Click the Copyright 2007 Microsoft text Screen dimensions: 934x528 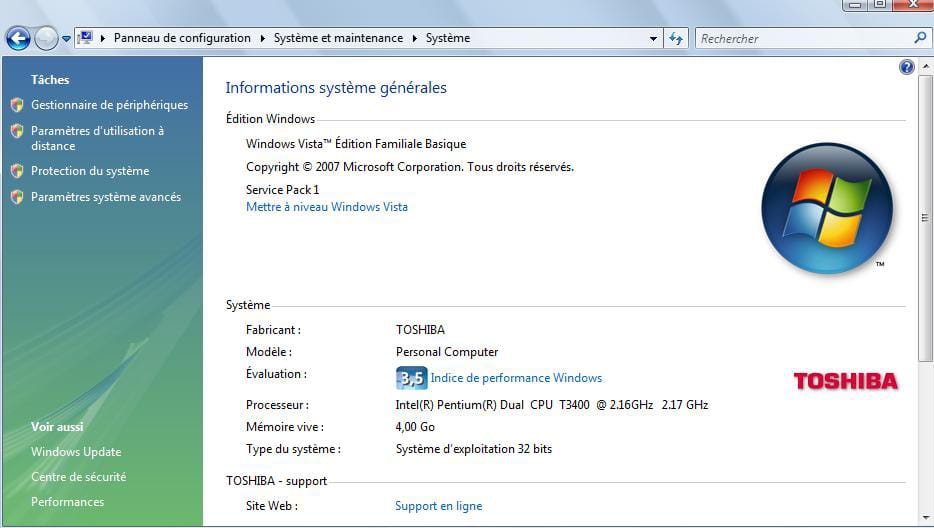(x=410, y=167)
